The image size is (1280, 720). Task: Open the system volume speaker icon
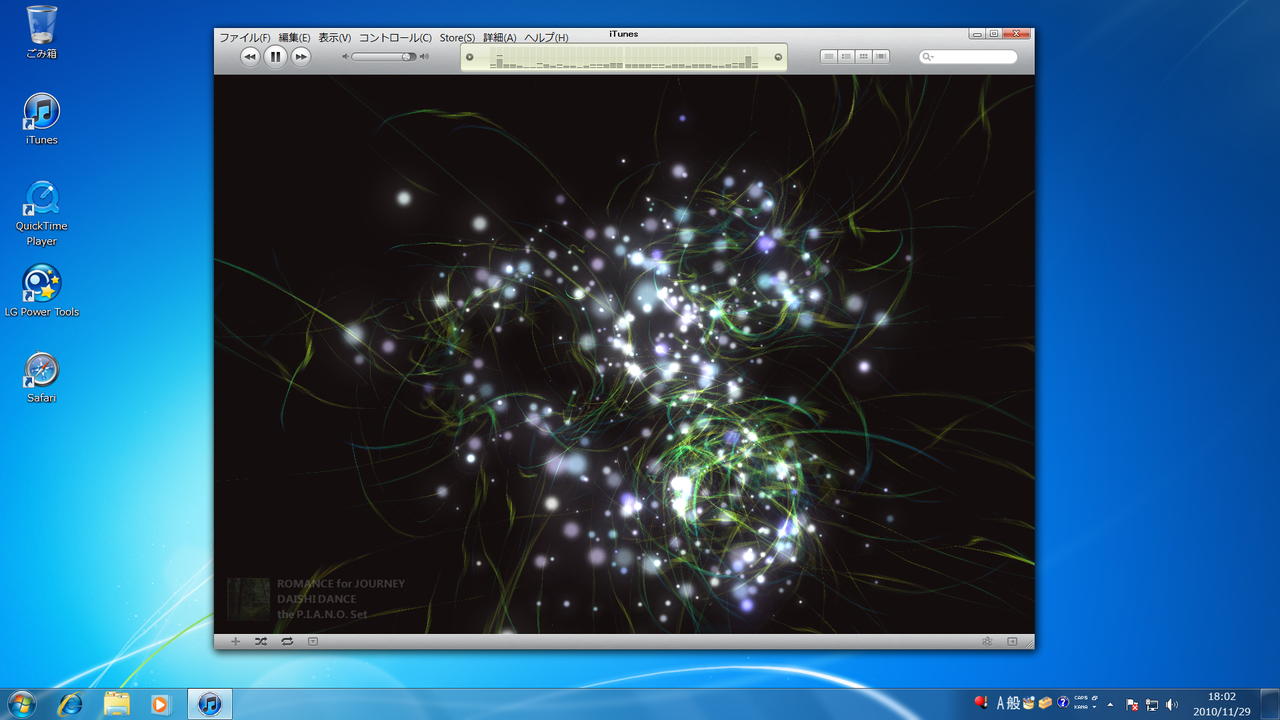pyautogui.click(x=1171, y=704)
